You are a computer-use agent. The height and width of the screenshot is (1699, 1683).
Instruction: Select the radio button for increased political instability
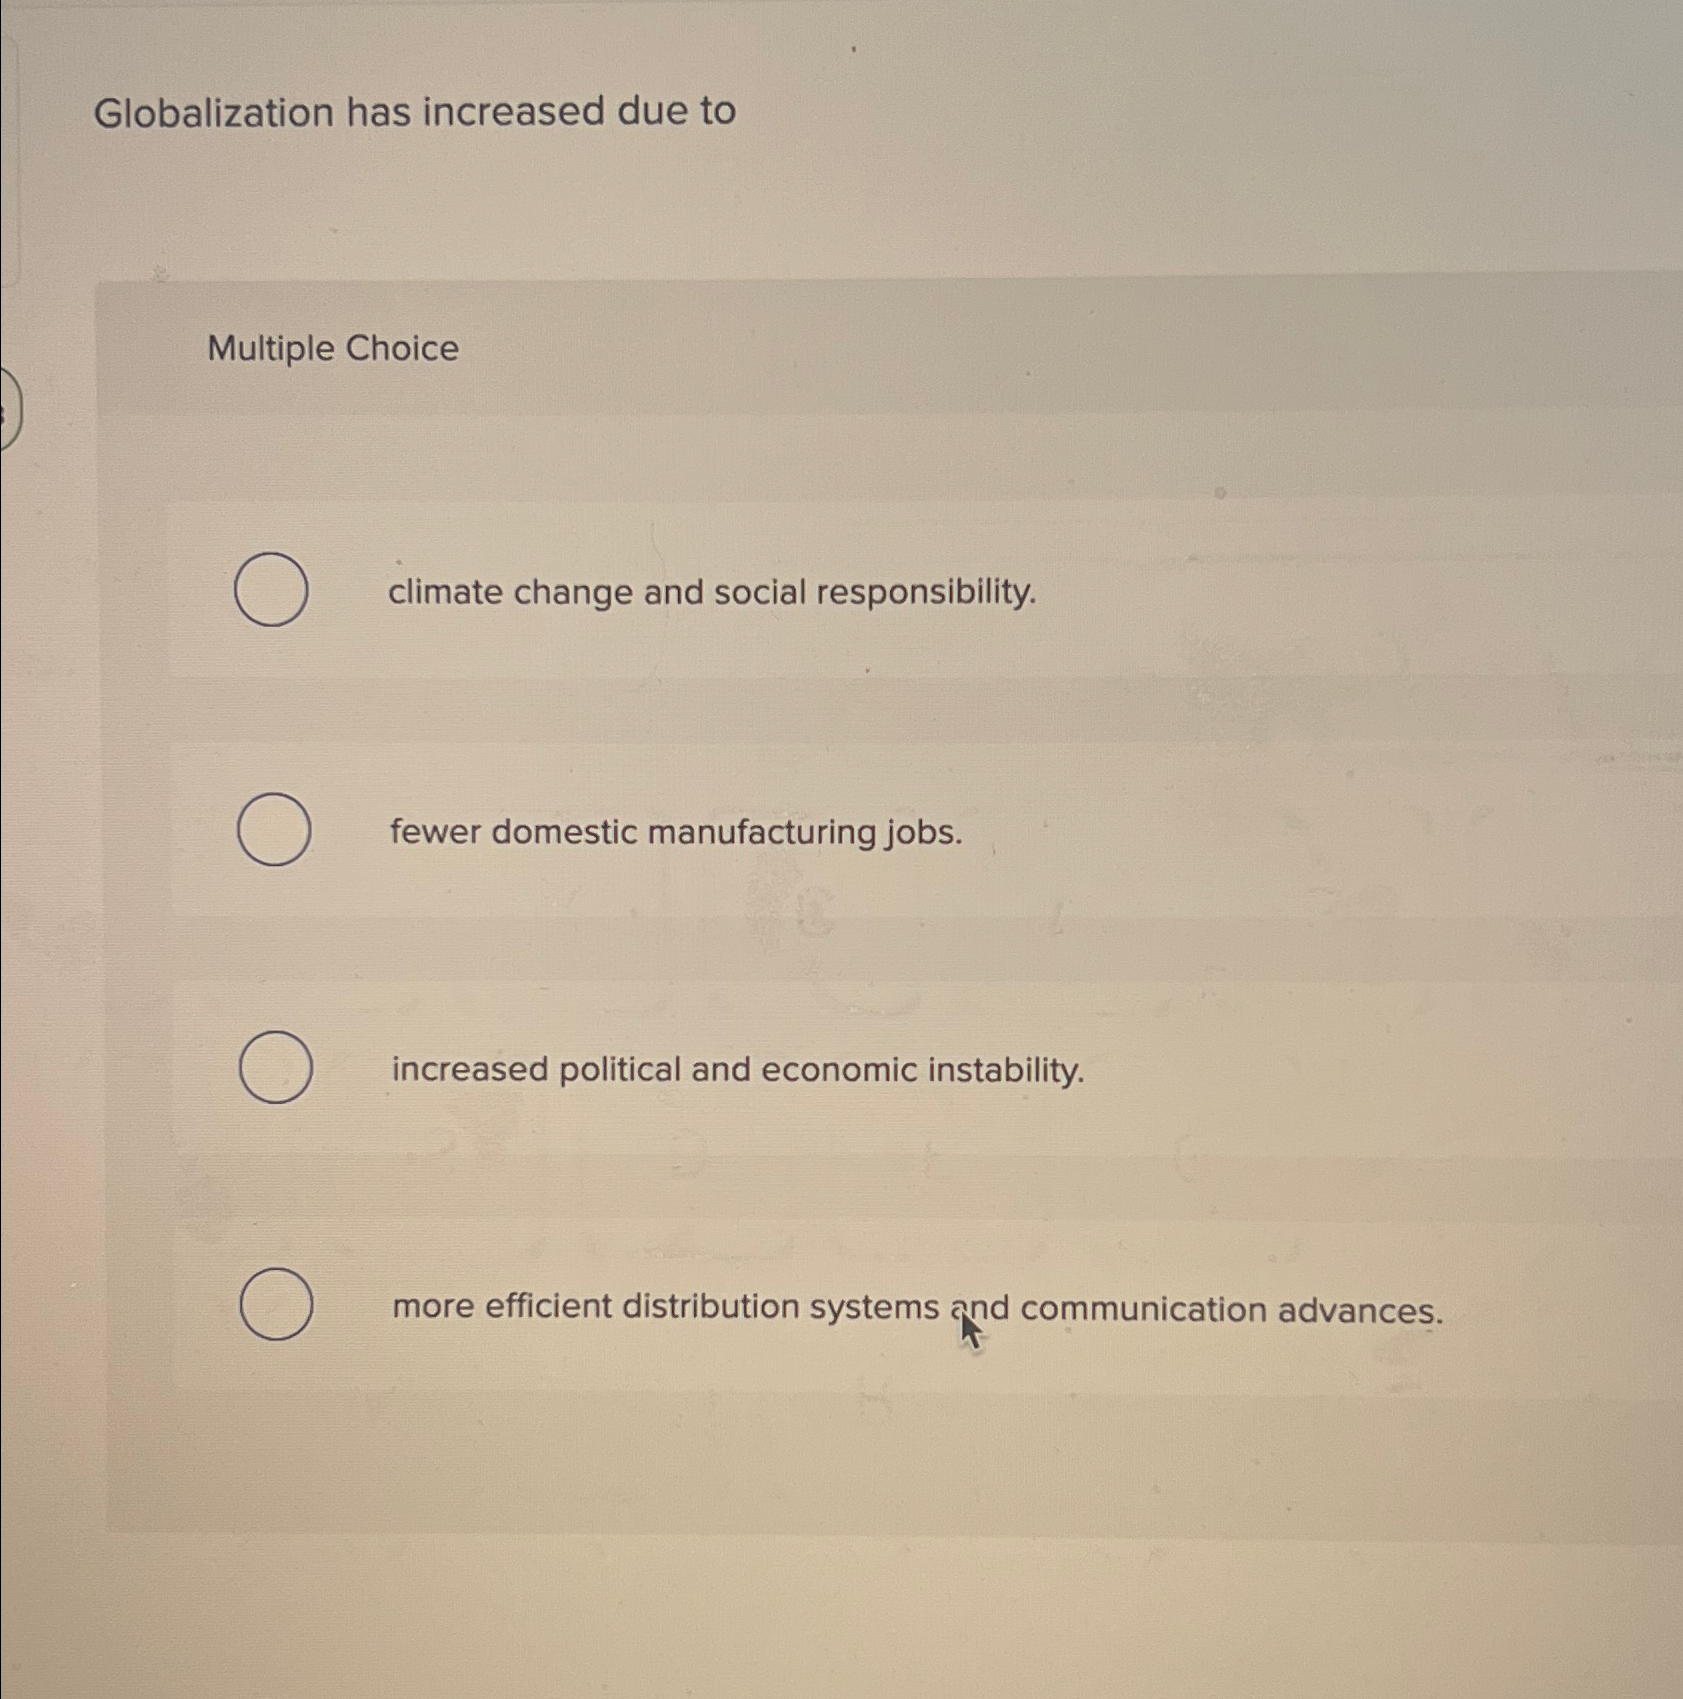coord(273,1069)
